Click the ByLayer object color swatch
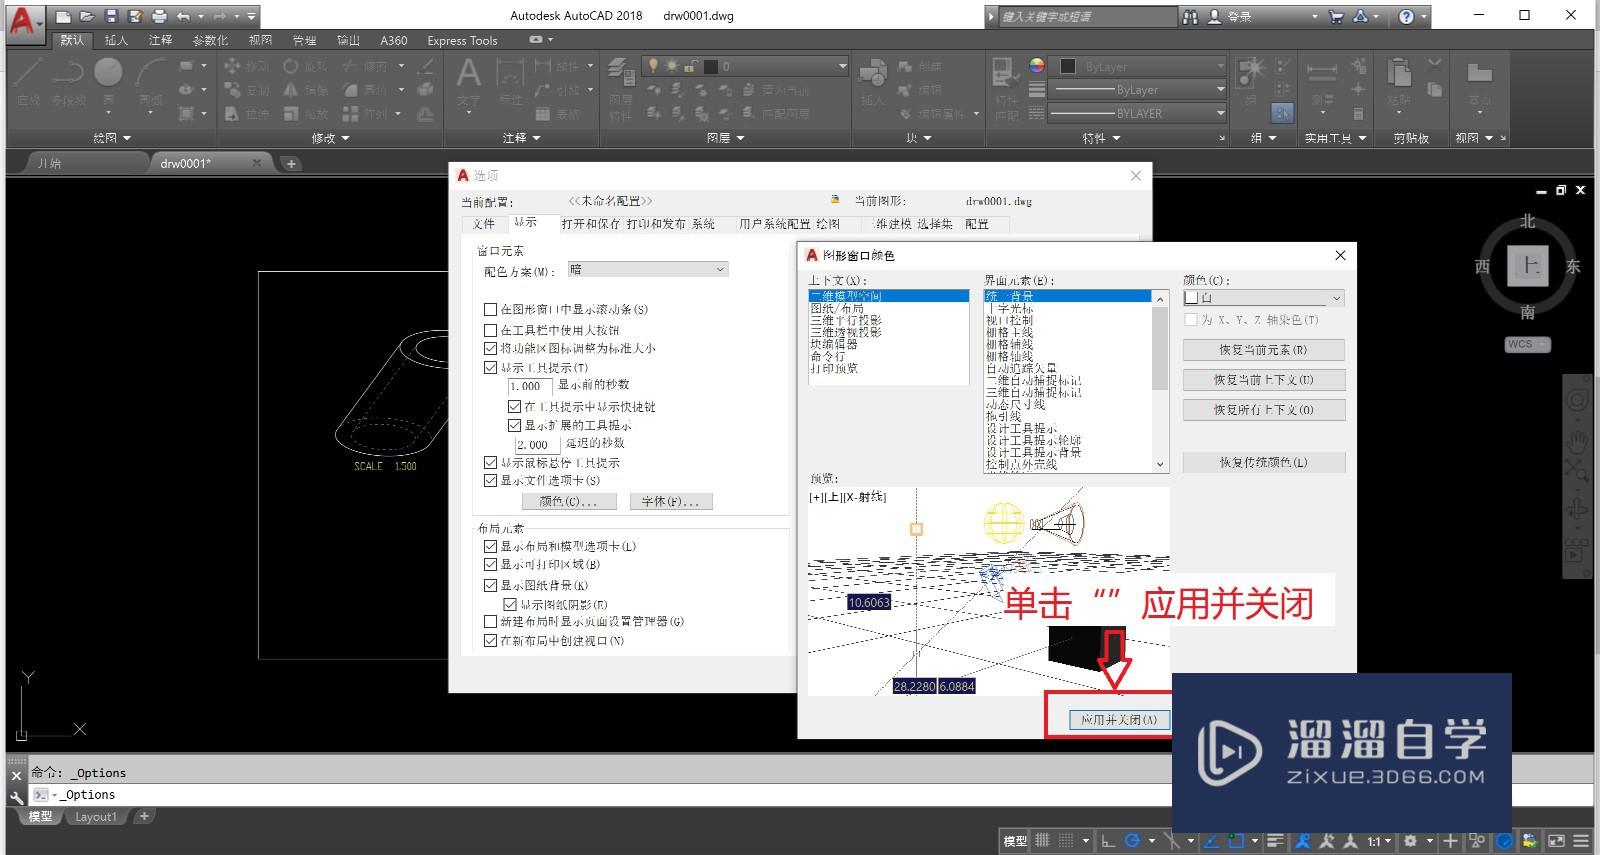Viewport: 1600px width, 855px height. (x=1068, y=66)
